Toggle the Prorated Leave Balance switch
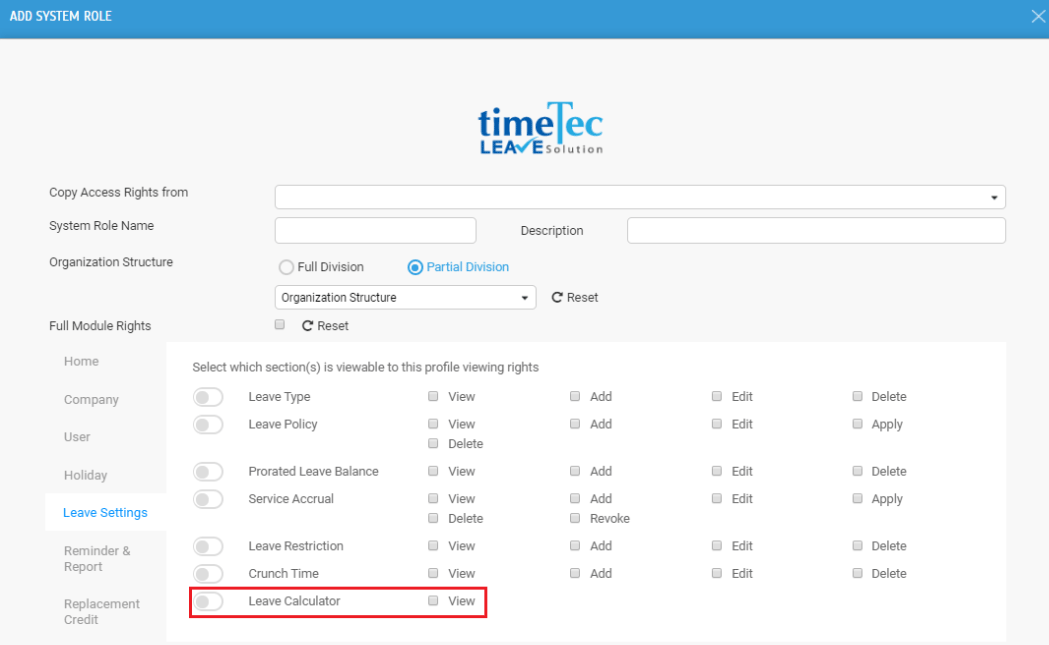This screenshot has width=1049, height=645. click(x=208, y=472)
